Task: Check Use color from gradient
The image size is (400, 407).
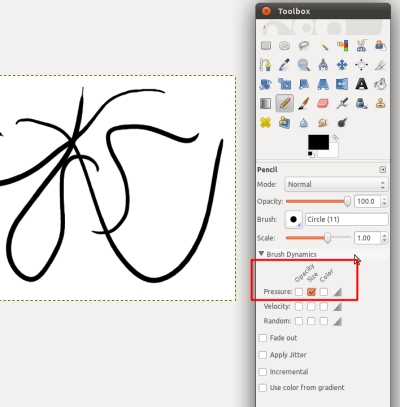Action: pos(263,387)
